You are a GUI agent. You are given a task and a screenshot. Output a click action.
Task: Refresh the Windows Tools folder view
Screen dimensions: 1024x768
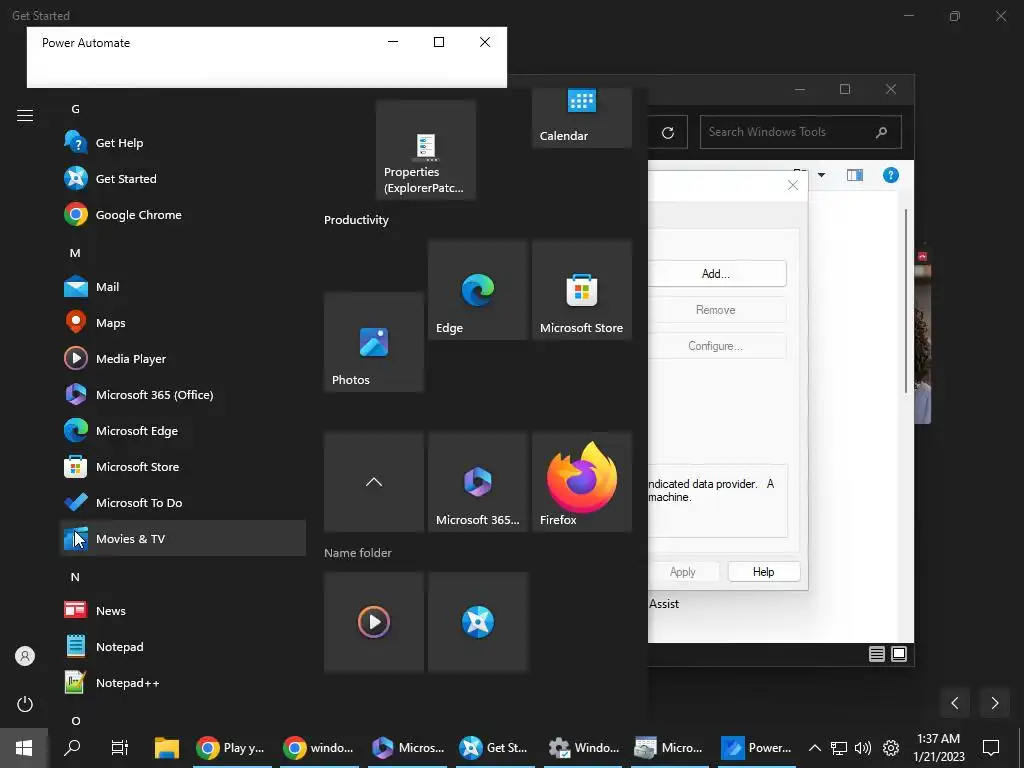pos(667,133)
